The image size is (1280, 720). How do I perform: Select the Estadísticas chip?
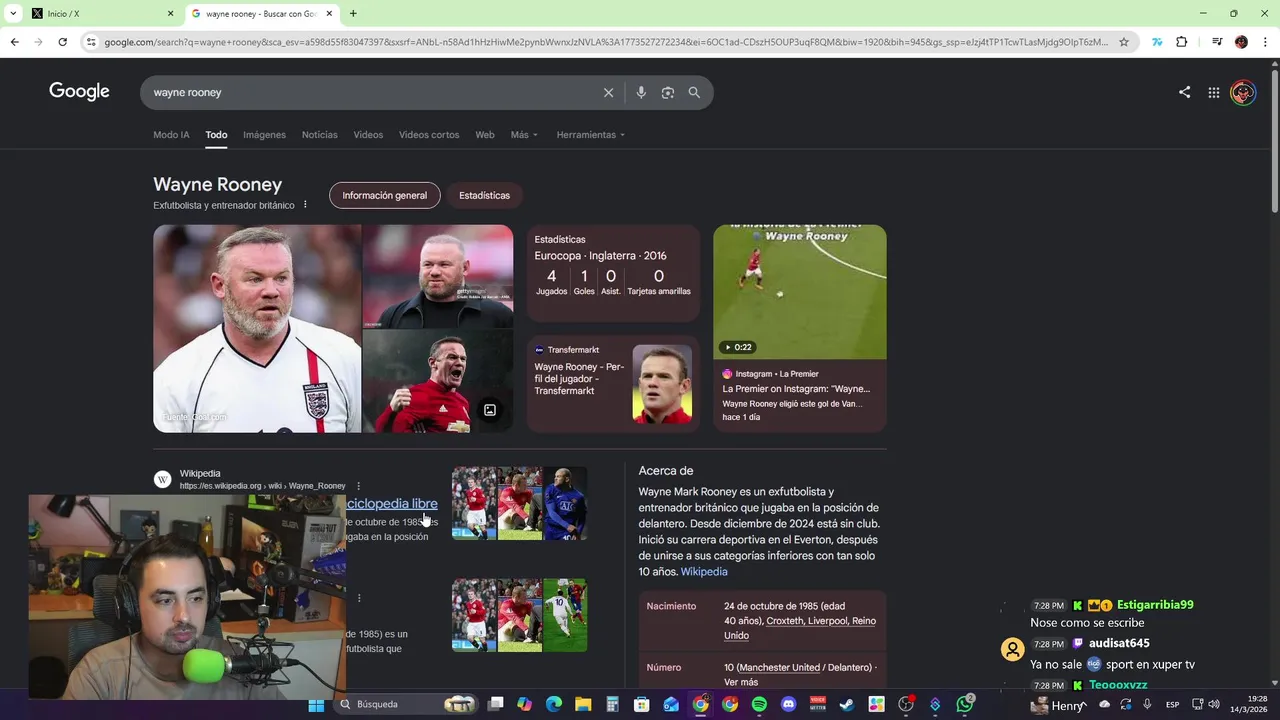[484, 195]
